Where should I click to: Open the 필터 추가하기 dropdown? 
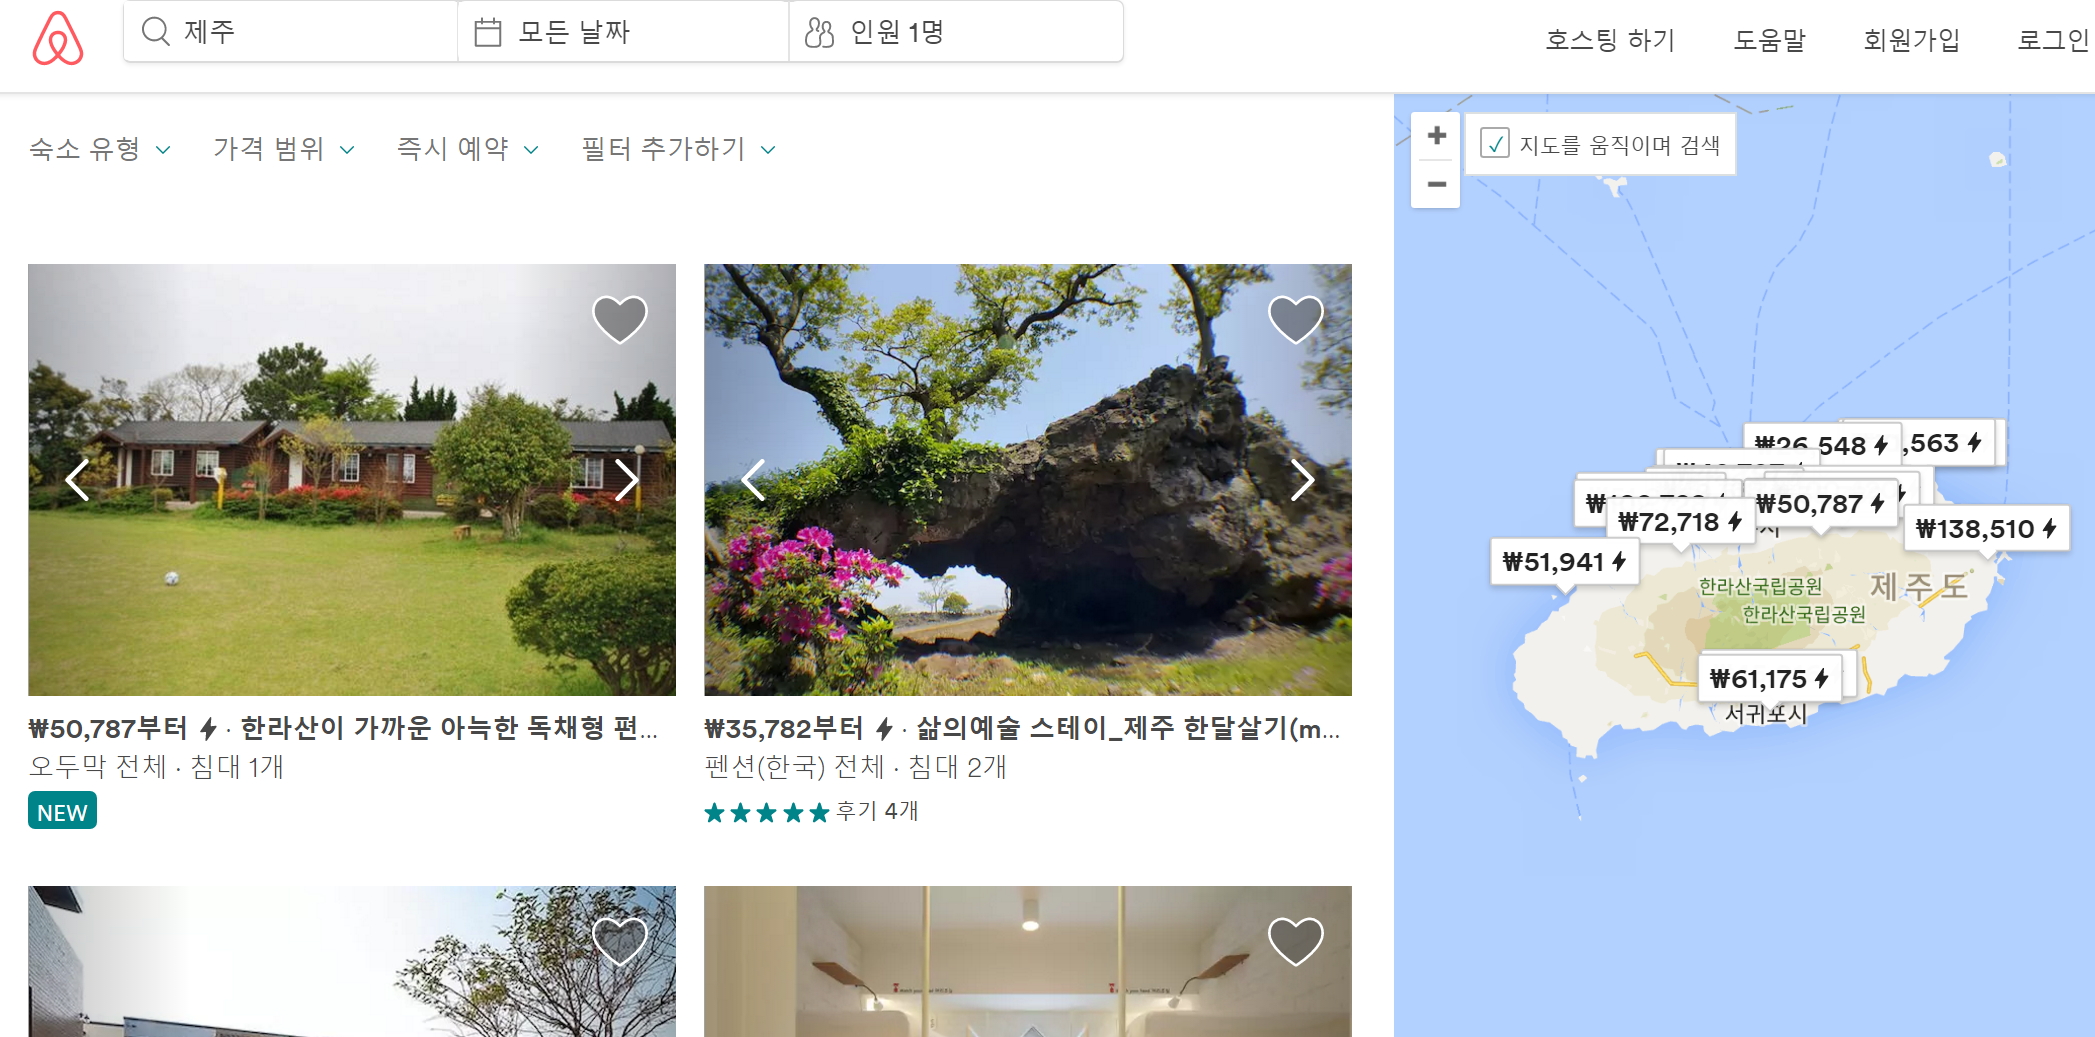(x=679, y=149)
